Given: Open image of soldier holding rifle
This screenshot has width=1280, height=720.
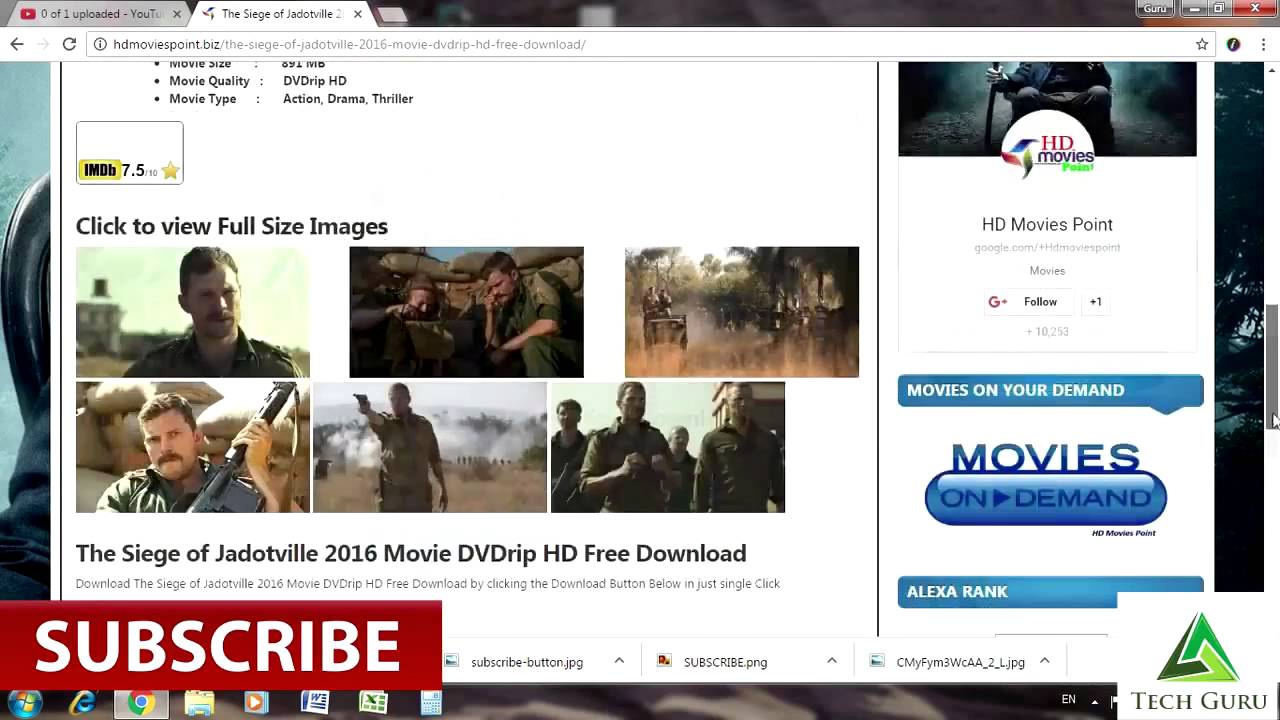Looking at the screenshot, I should pyautogui.click(x=193, y=447).
